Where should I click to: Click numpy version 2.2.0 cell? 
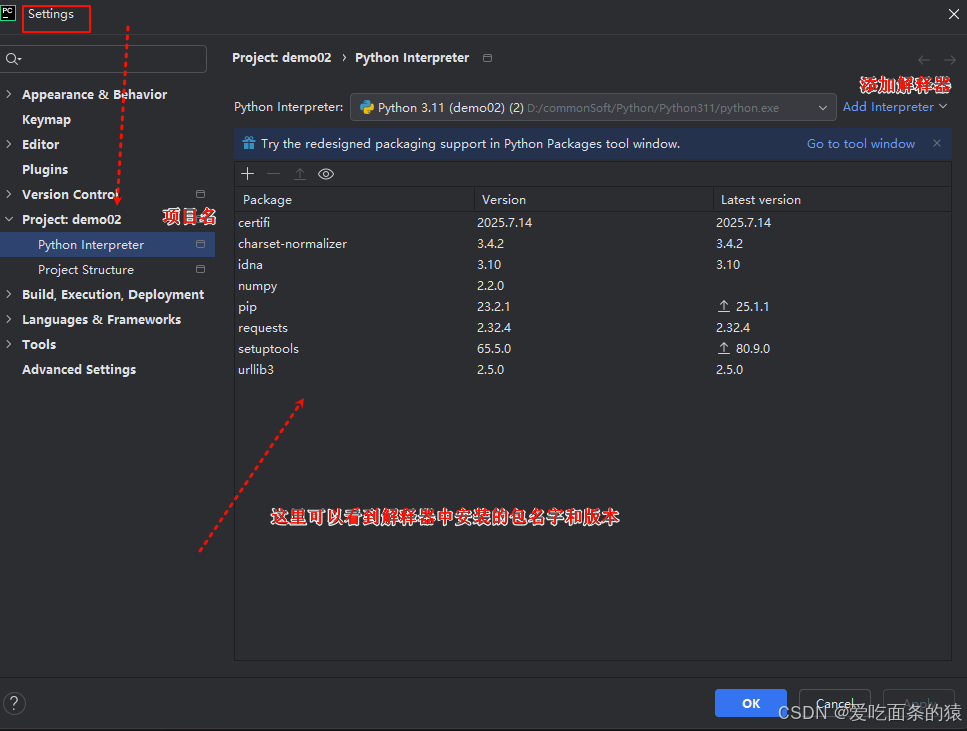pyautogui.click(x=490, y=285)
